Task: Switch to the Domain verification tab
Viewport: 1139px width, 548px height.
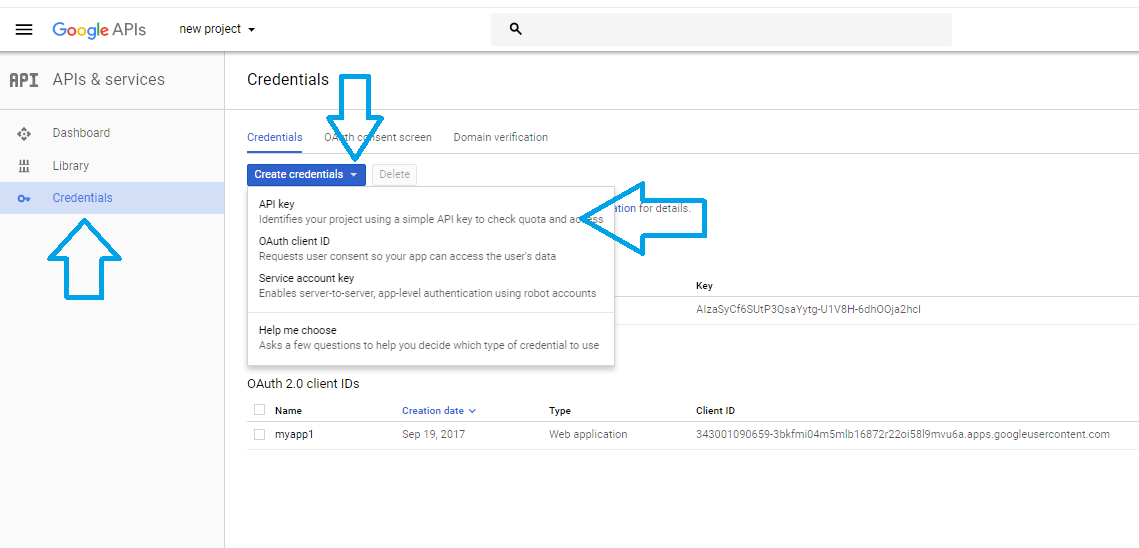Action: tap(500, 137)
